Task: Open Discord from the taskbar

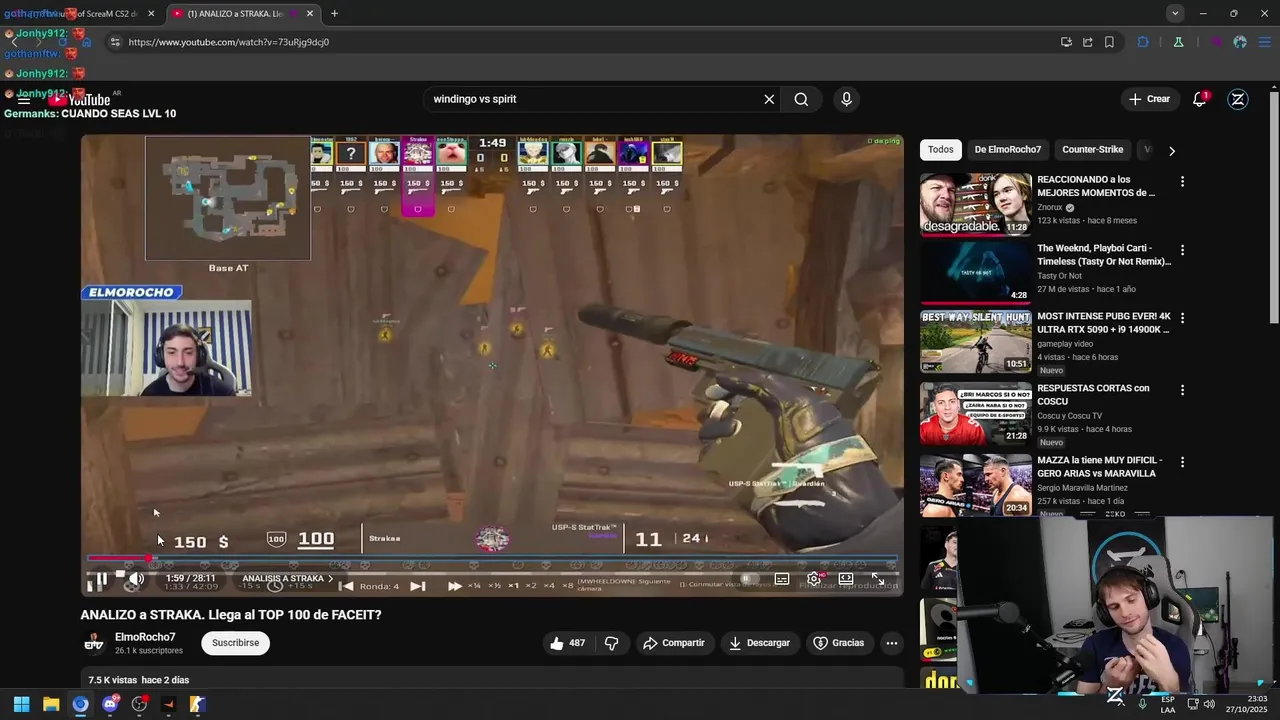Action: coord(110,704)
